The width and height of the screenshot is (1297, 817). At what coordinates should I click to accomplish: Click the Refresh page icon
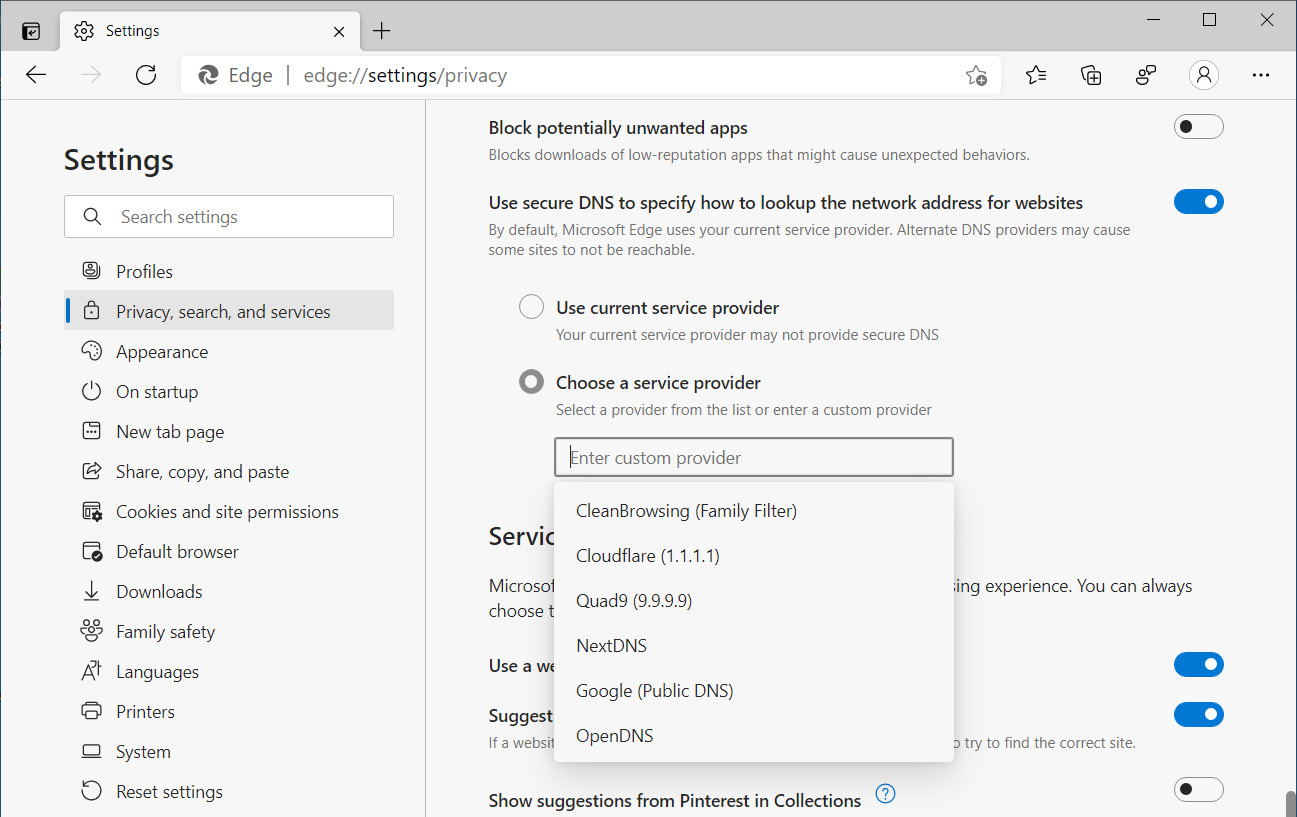(x=146, y=75)
